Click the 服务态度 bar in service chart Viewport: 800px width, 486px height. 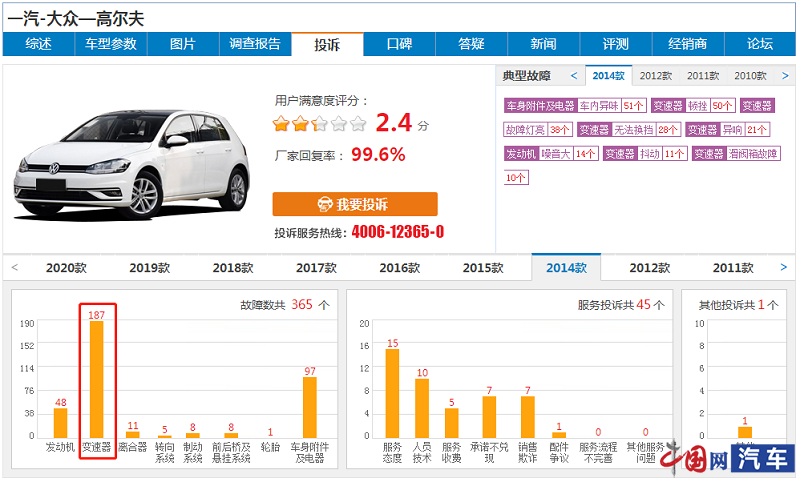point(392,392)
